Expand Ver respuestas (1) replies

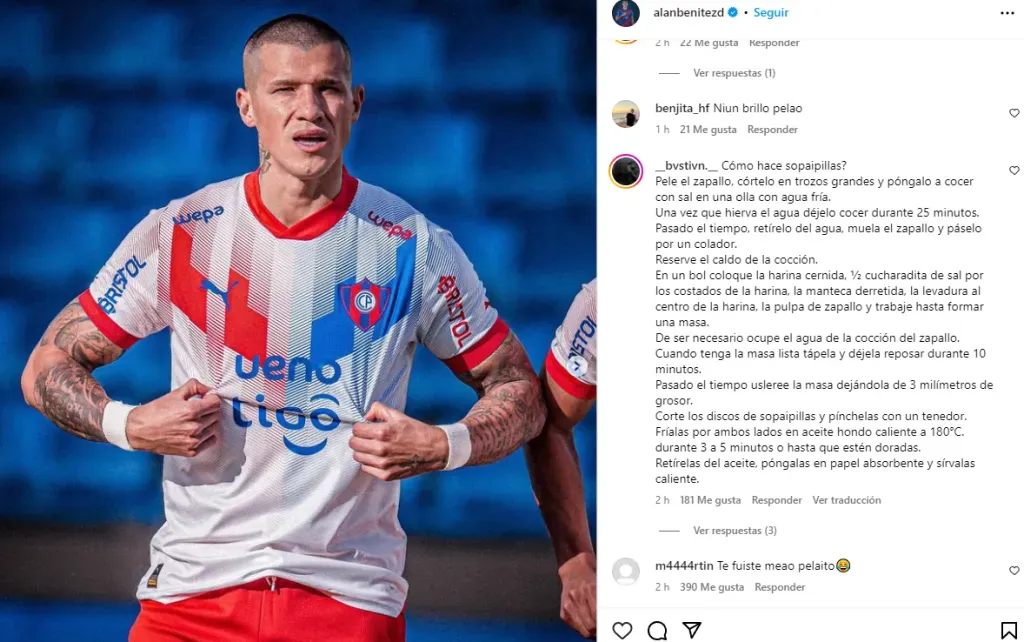[734, 73]
